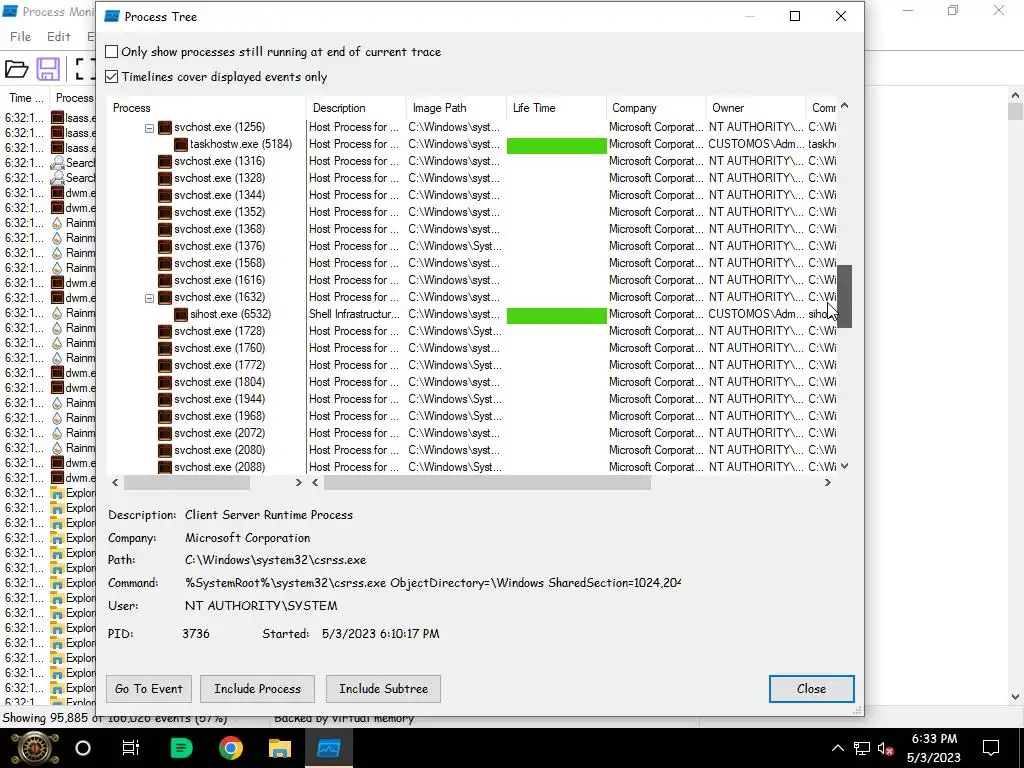Close the Process Tree dialog with the Close button
The height and width of the screenshot is (768, 1024).
pos(811,689)
